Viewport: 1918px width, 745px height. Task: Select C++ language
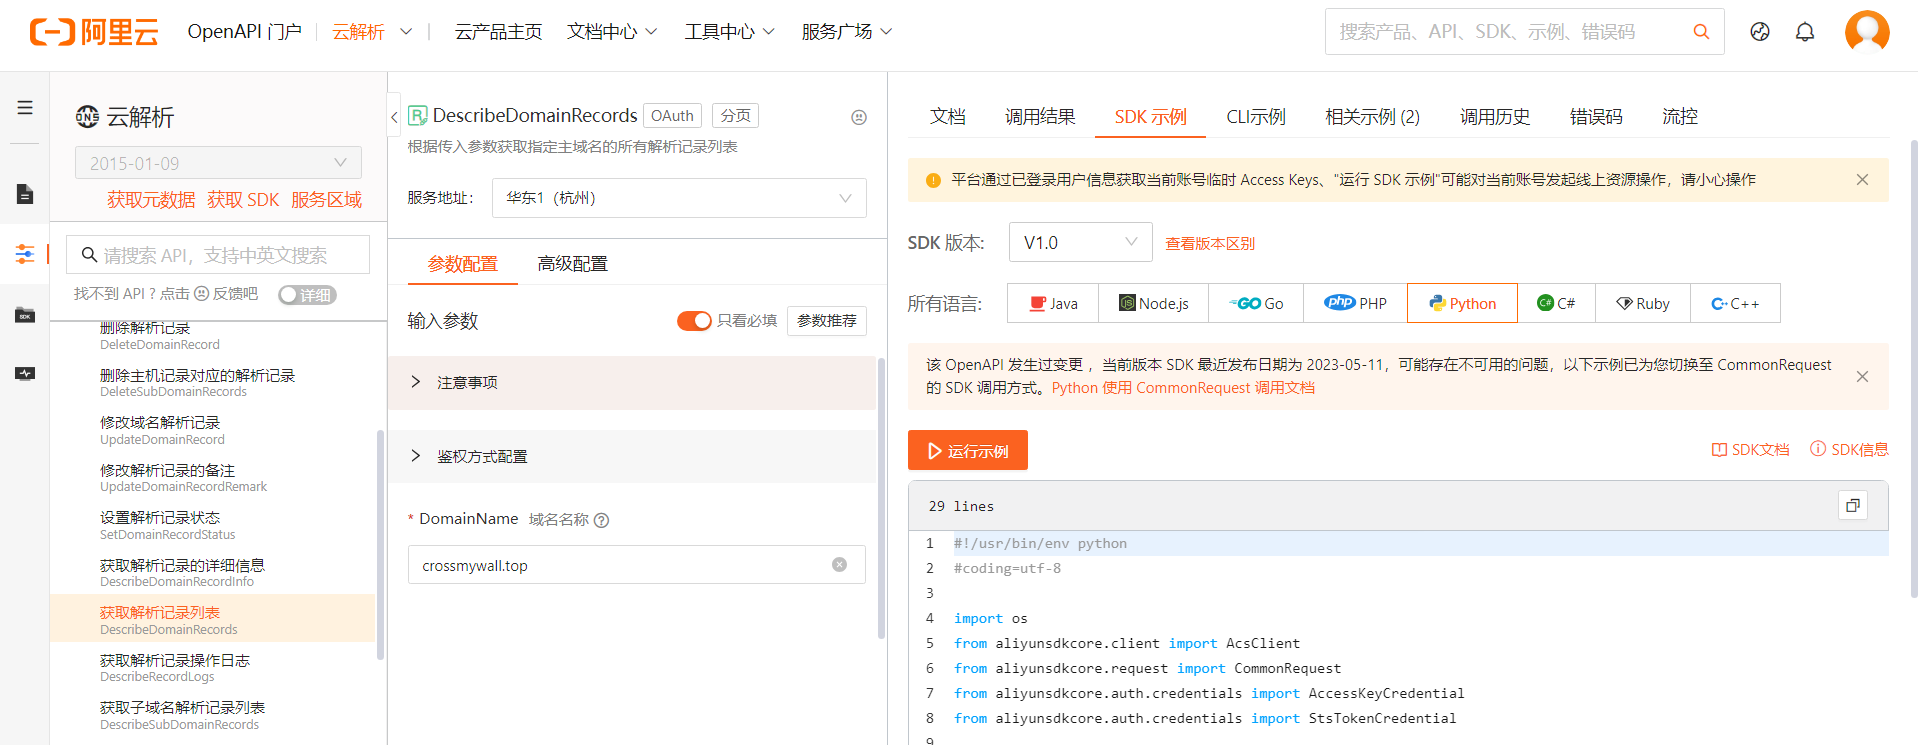point(1735,303)
